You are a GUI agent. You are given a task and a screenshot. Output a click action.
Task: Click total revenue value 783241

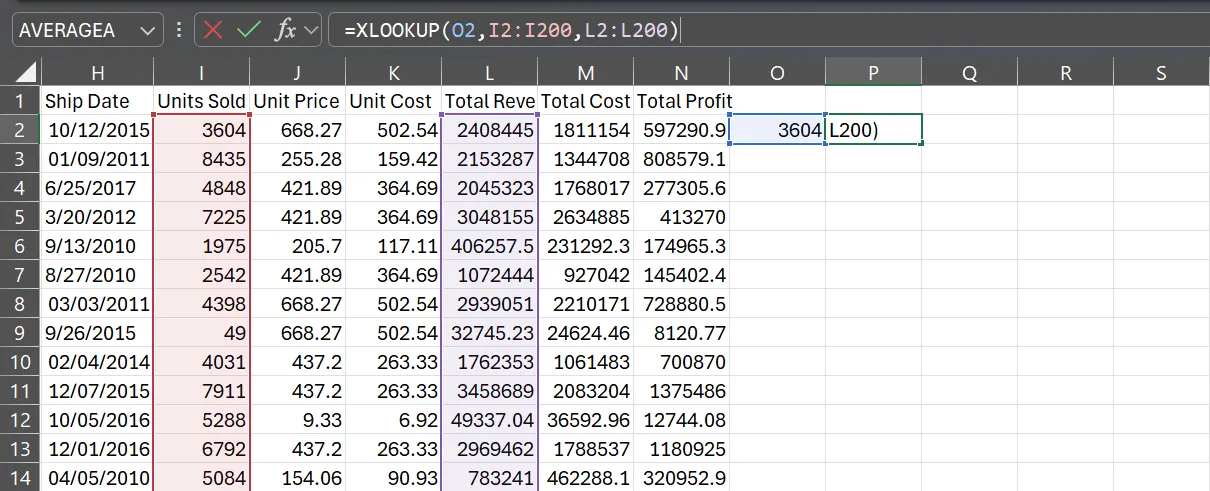[489, 478]
